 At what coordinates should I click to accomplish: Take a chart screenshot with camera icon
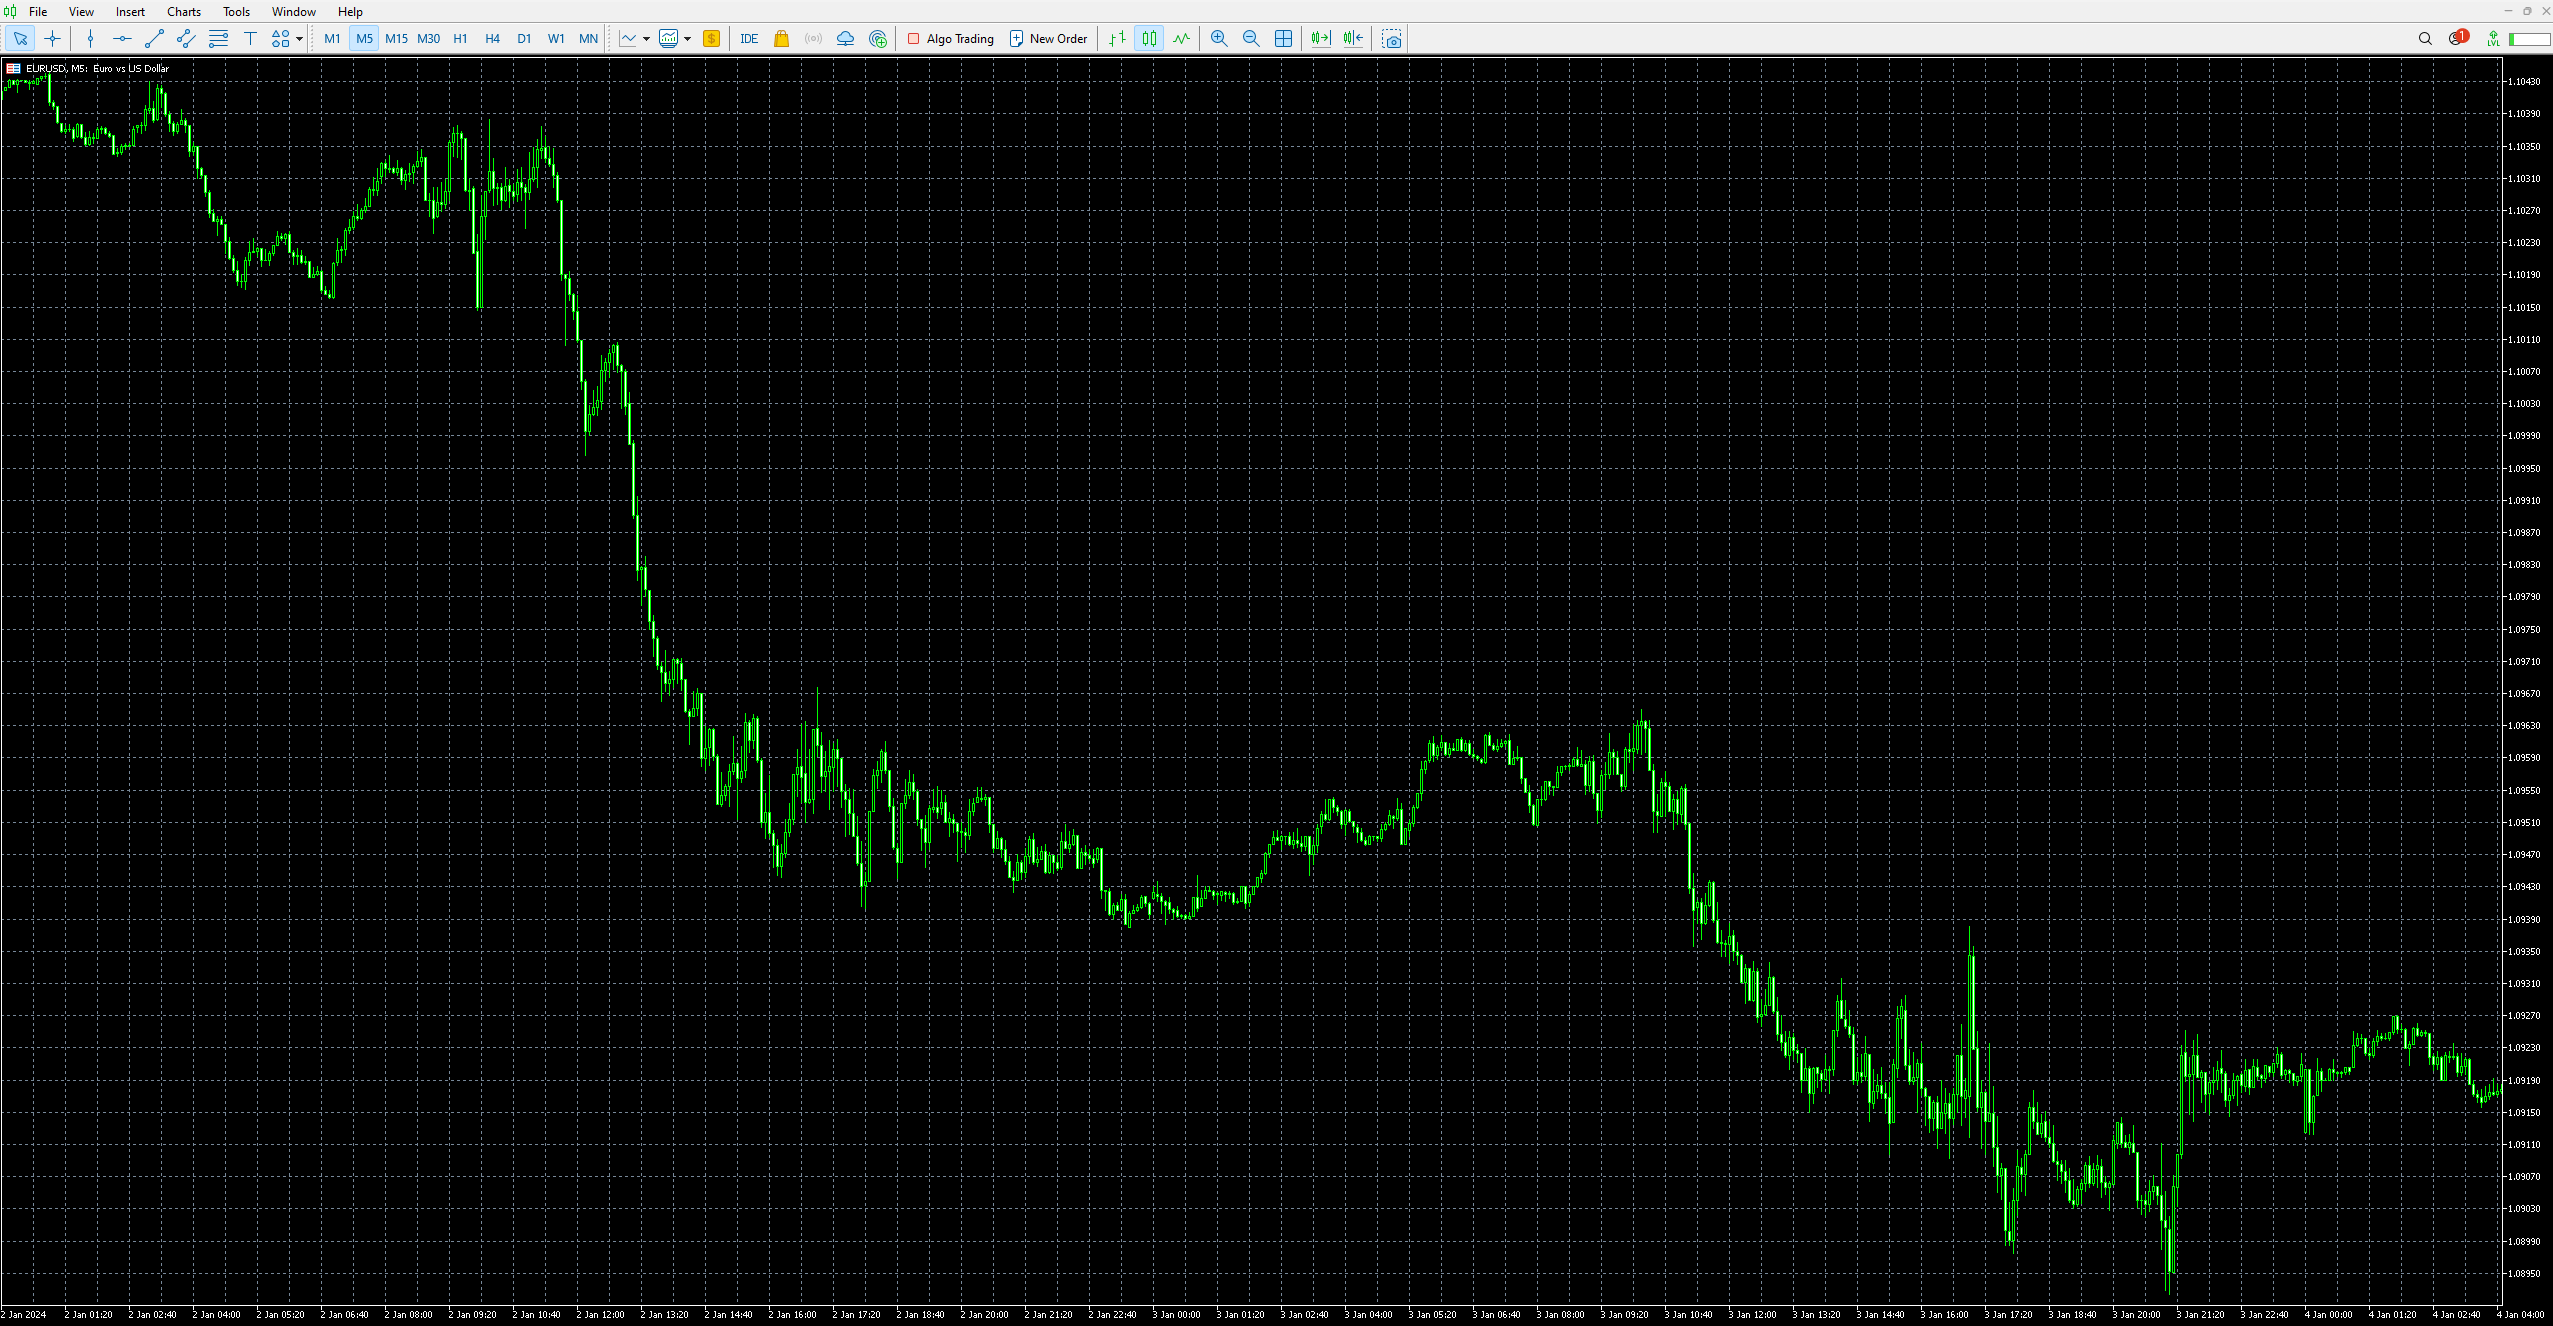point(1391,39)
